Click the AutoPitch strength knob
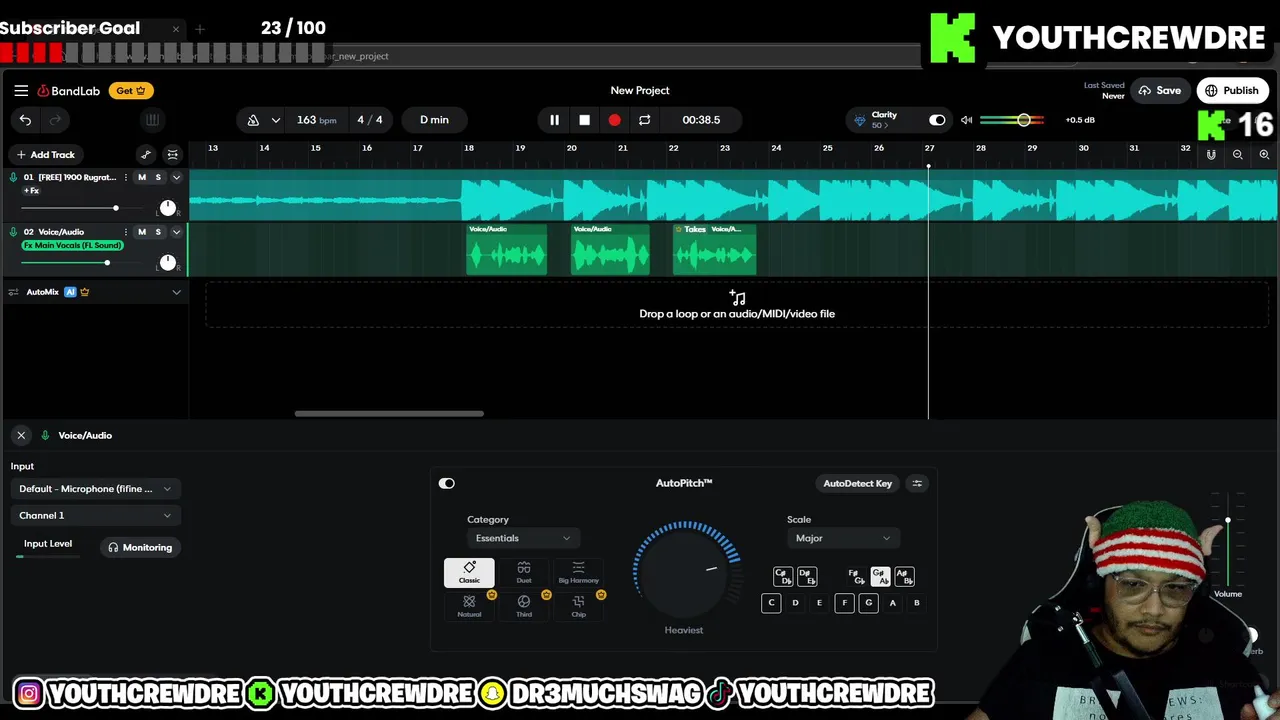The width and height of the screenshot is (1280, 720). click(685, 570)
